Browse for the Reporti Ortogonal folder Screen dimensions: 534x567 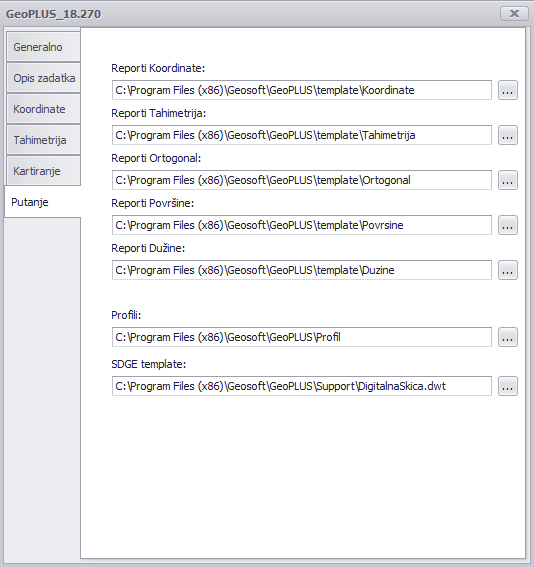tap(508, 180)
